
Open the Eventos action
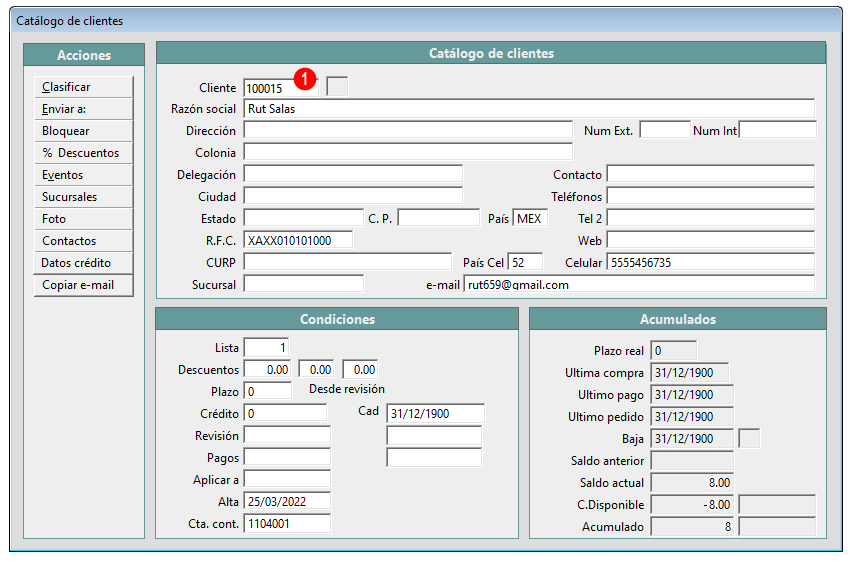click(84, 175)
